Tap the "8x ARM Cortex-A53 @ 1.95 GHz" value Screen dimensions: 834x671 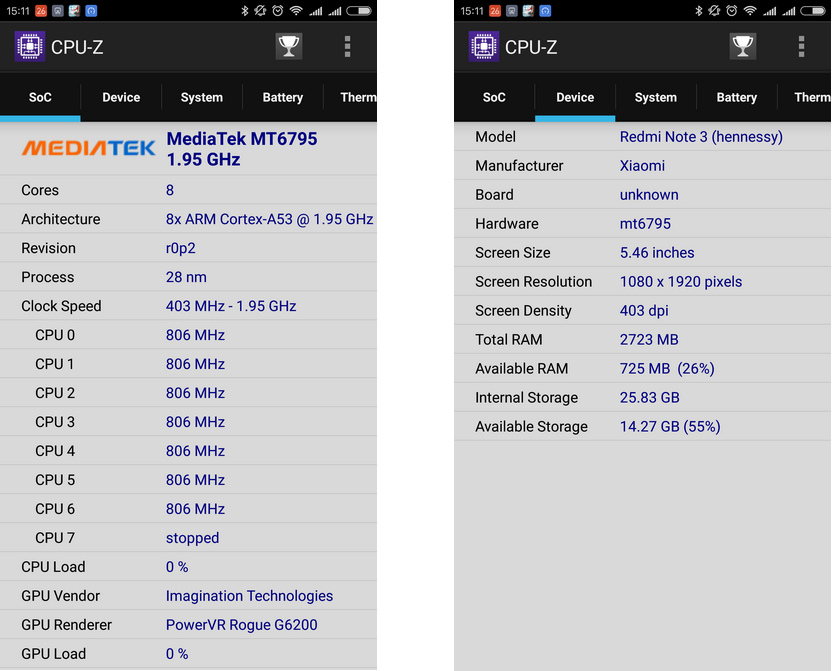pyautogui.click(x=270, y=219)
